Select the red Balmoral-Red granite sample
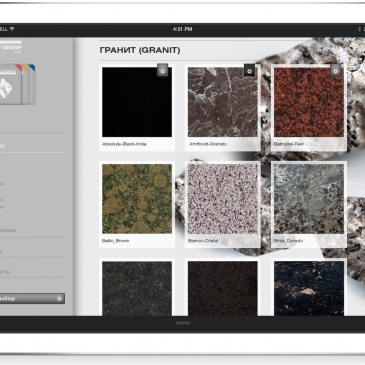 pyautogui.click(x=309, y=102)
